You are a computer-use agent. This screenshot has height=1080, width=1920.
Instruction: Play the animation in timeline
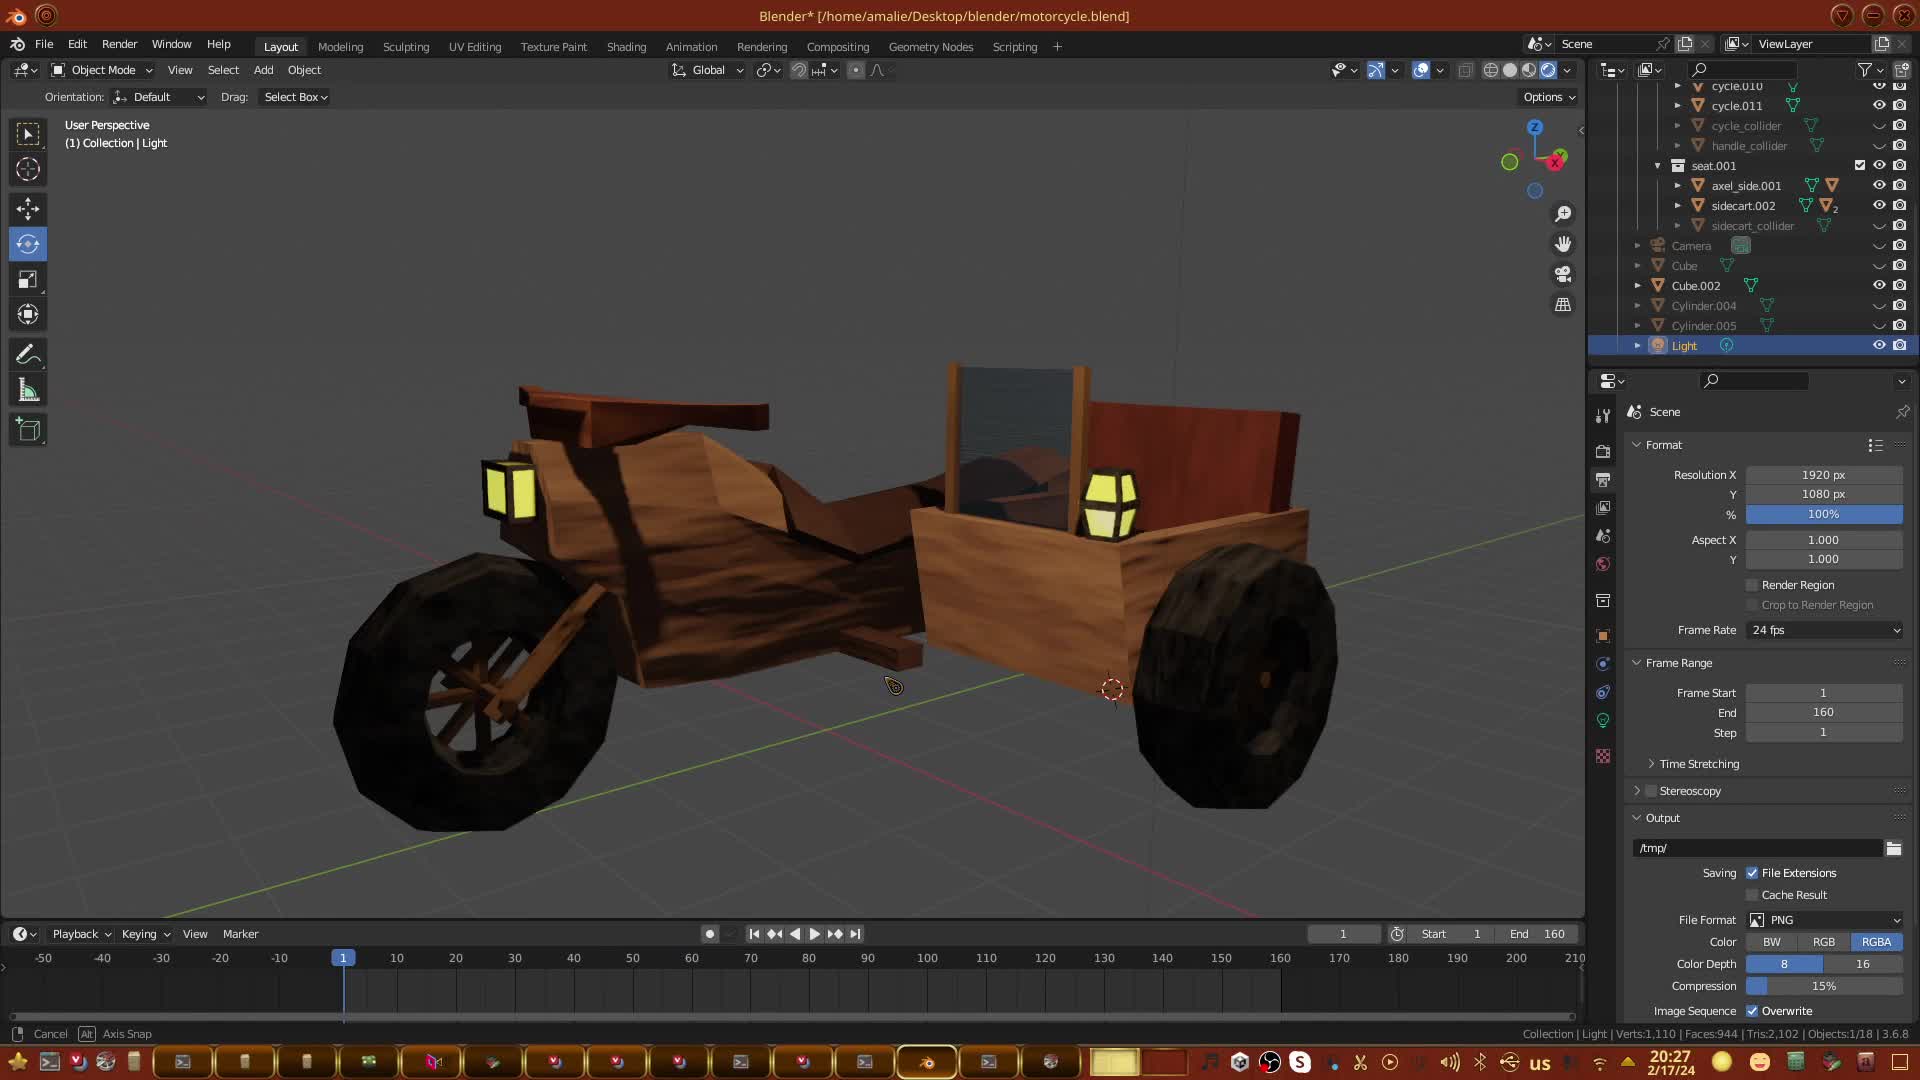(814, 934)
